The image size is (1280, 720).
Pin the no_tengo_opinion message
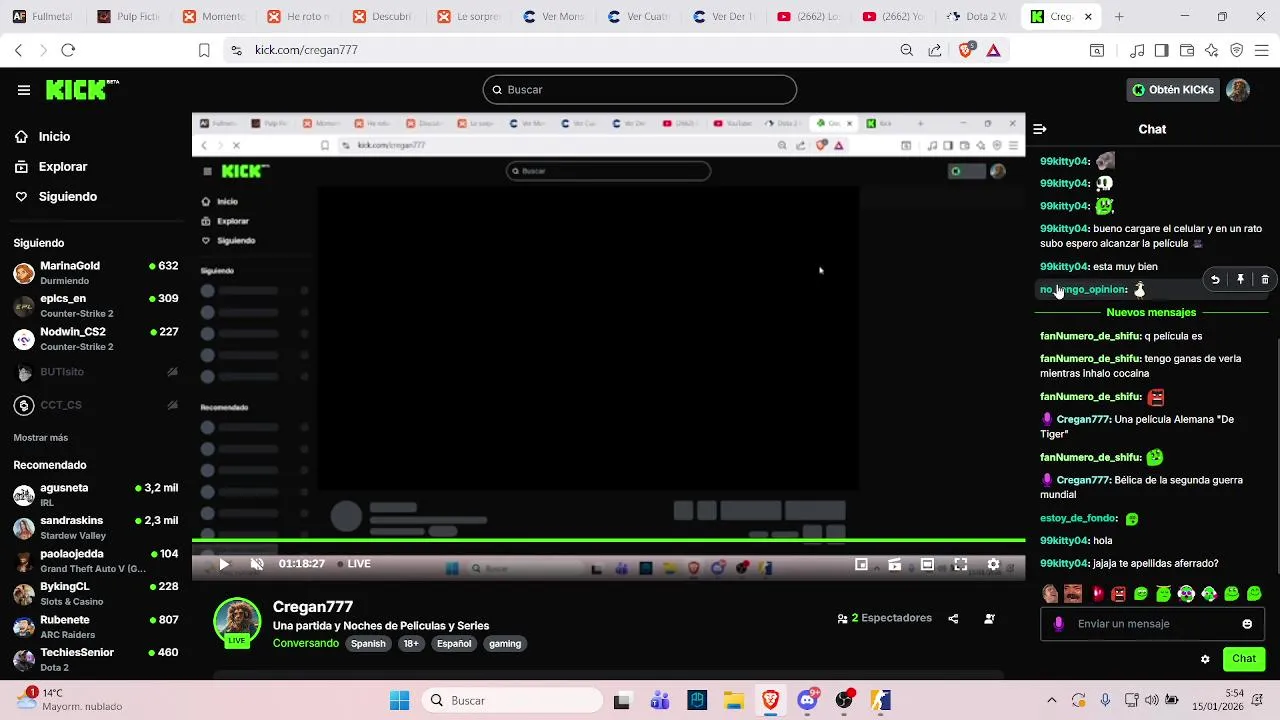click(1240, 280)
